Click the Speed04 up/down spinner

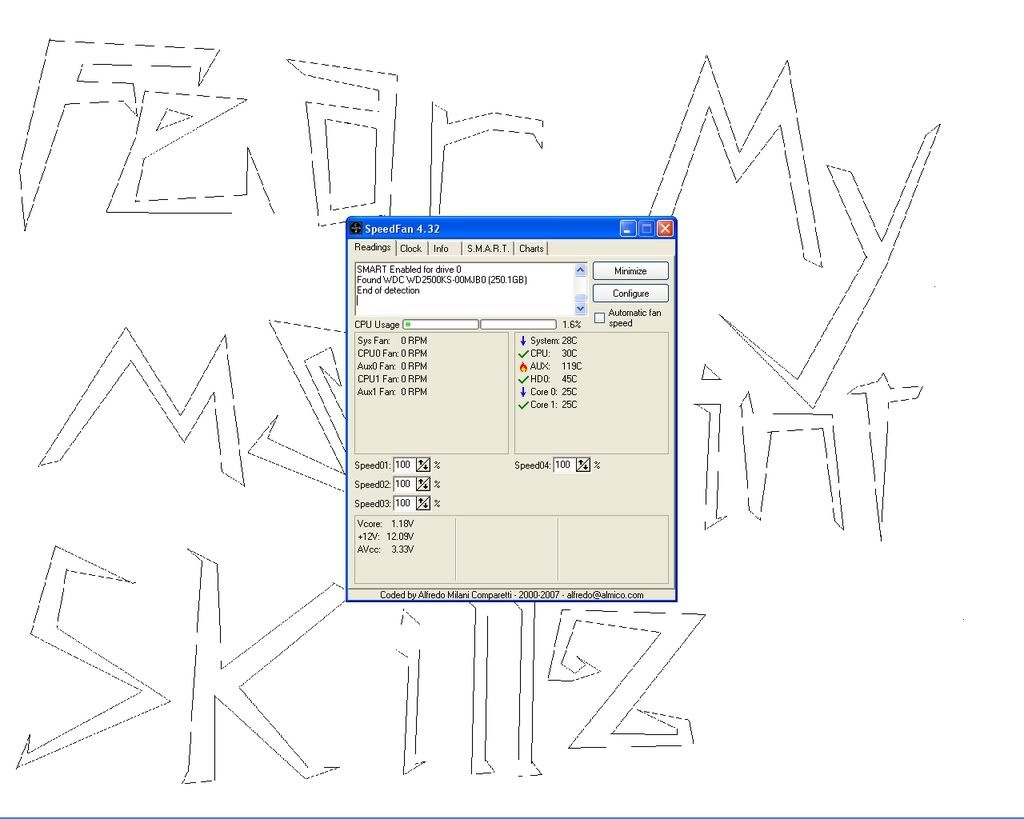coord(583,465)
